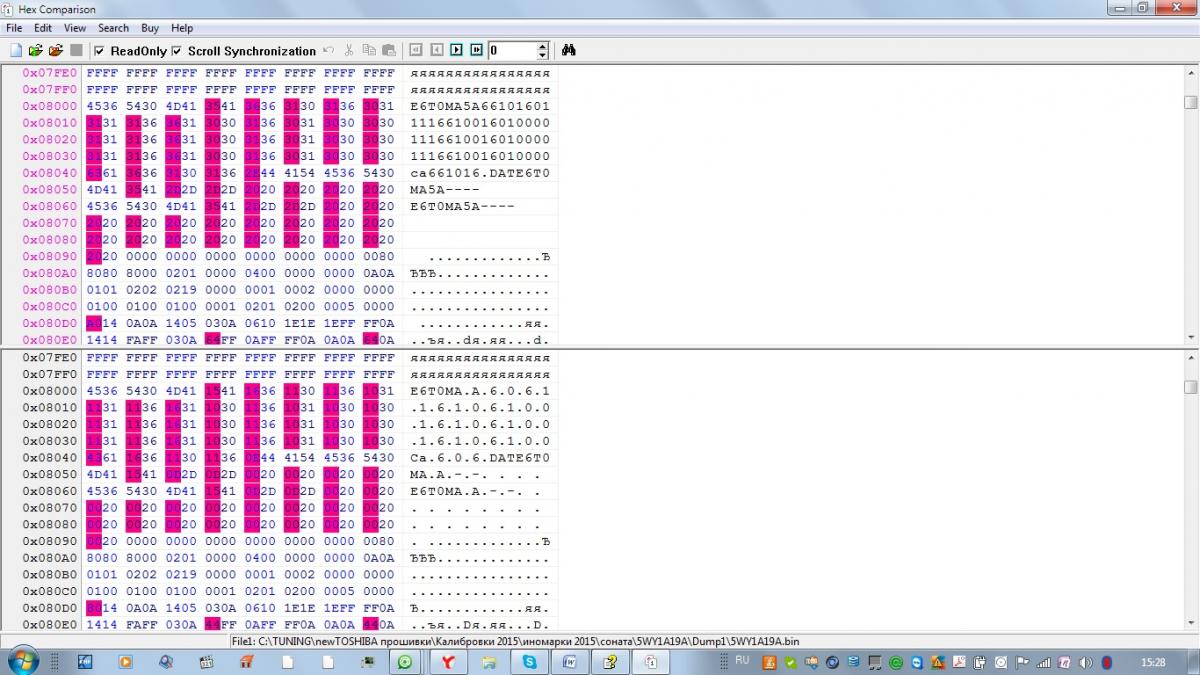Image resolution: width=1200 pixels, height=675 pixels.
Task: Click offset 0x08000 in the top pane
Action: pyautogui.click(x=50, y=106)
